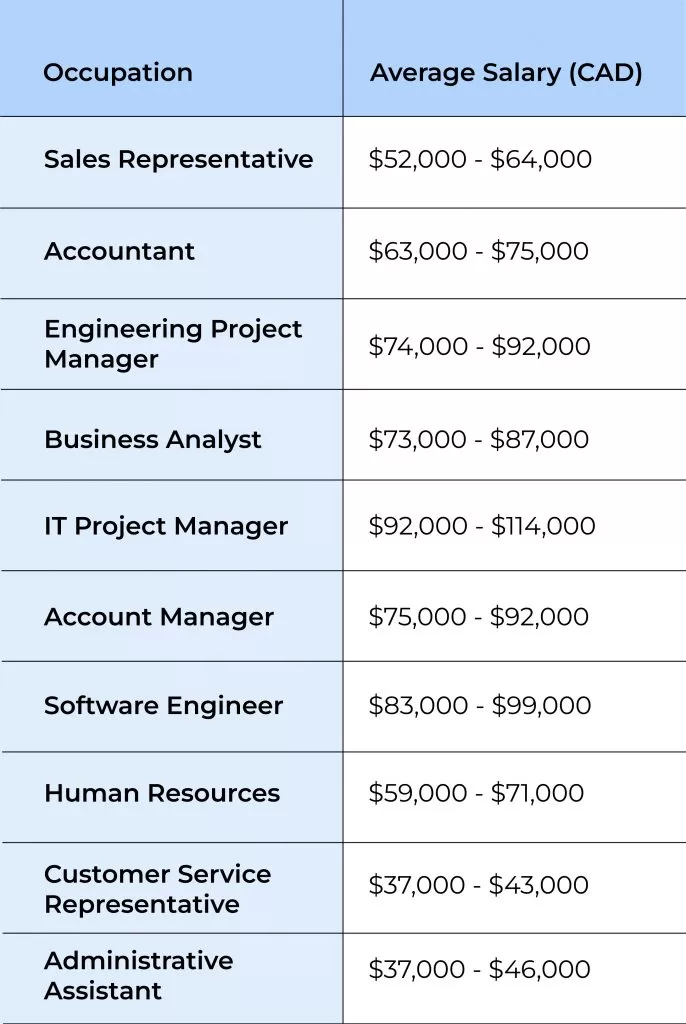Select the Human Resources cell
This screenshot has height=1024, width=686.
click(x=162, y=794)
